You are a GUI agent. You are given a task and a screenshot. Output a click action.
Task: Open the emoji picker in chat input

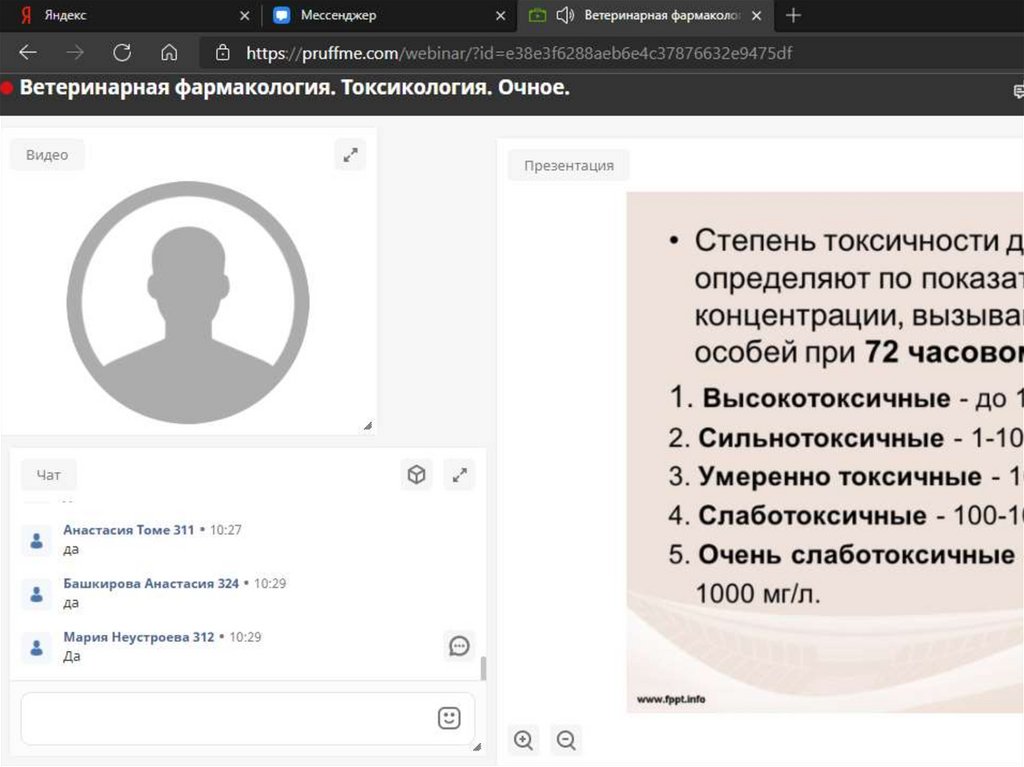[449, 718]
